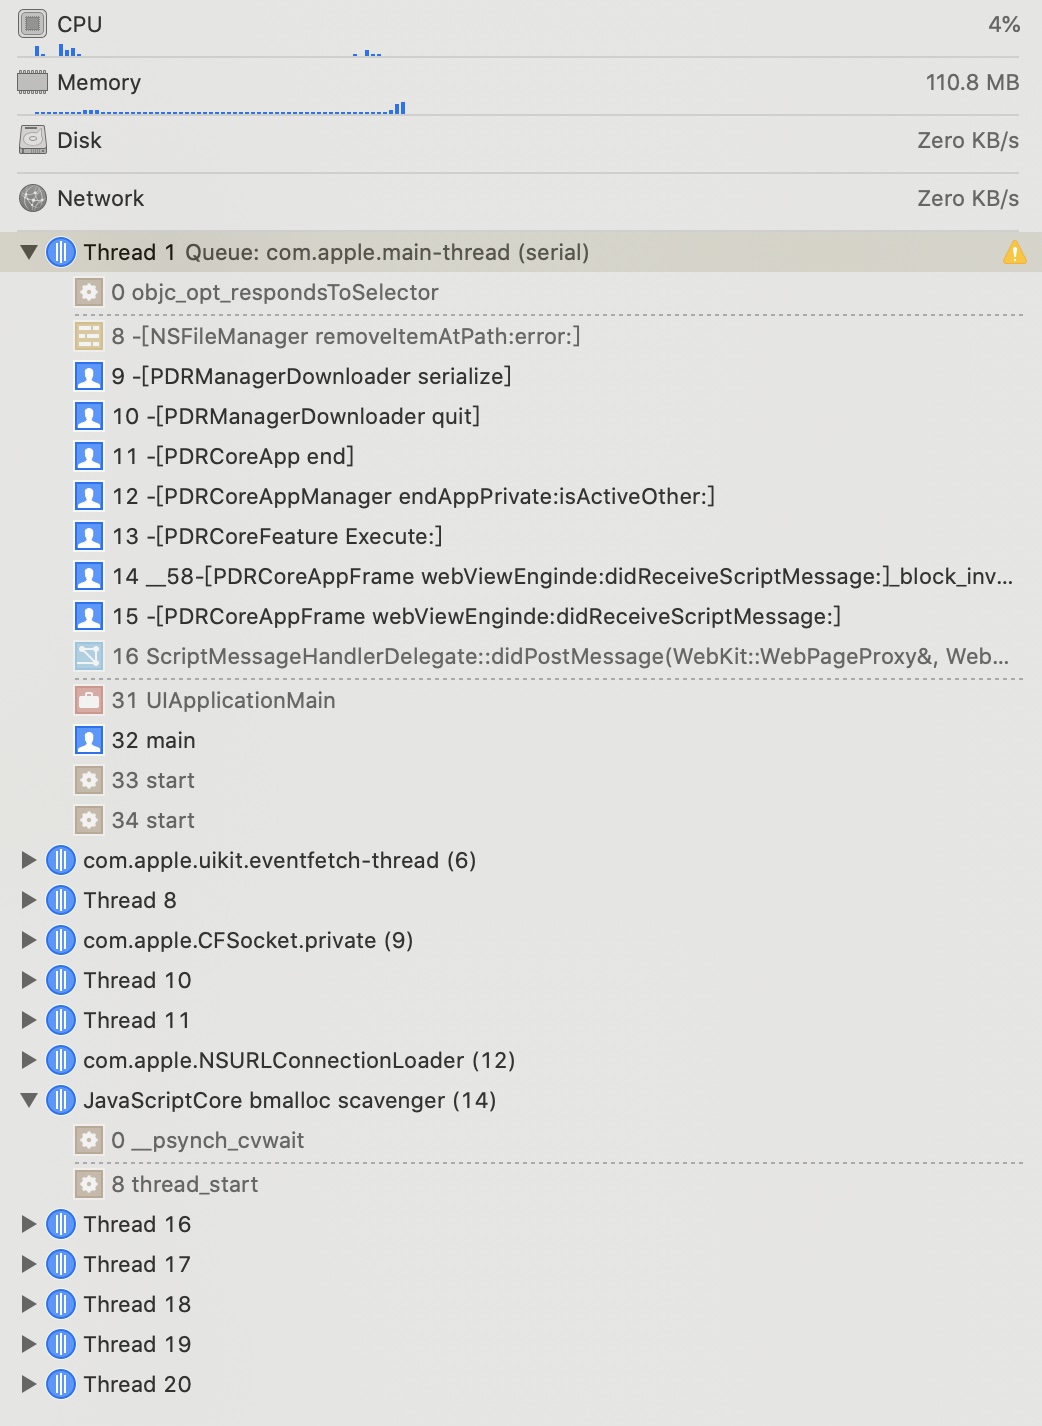Expand Thread 8 disclosure triangle

tap(29, 900)
